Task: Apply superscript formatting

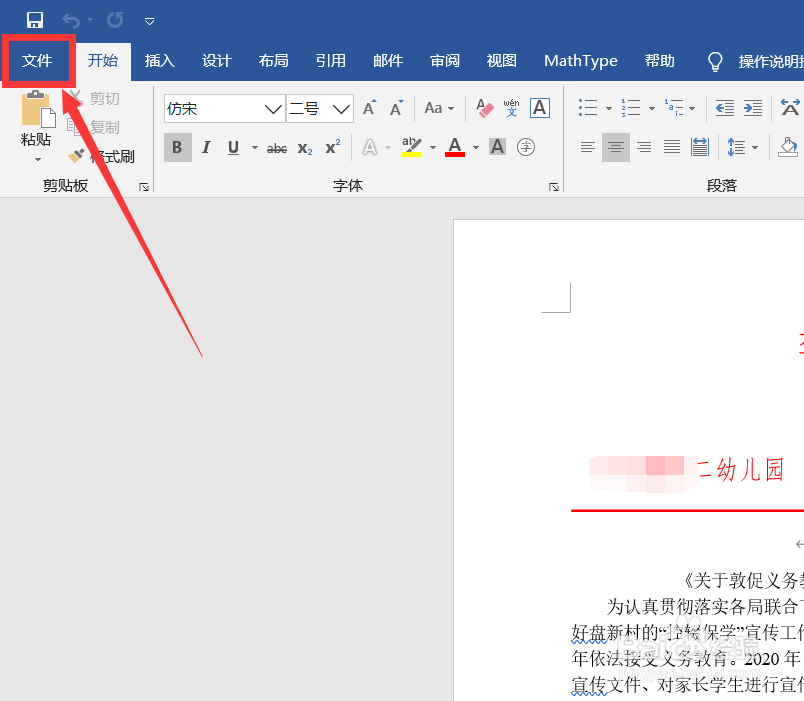Action: pos(330,147)
